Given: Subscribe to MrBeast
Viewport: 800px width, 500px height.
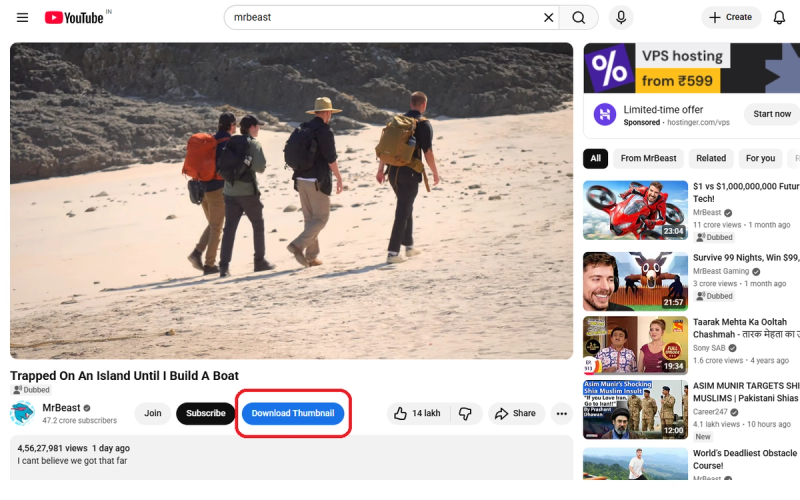Looking at the screenshot, I should coord(206,413).
